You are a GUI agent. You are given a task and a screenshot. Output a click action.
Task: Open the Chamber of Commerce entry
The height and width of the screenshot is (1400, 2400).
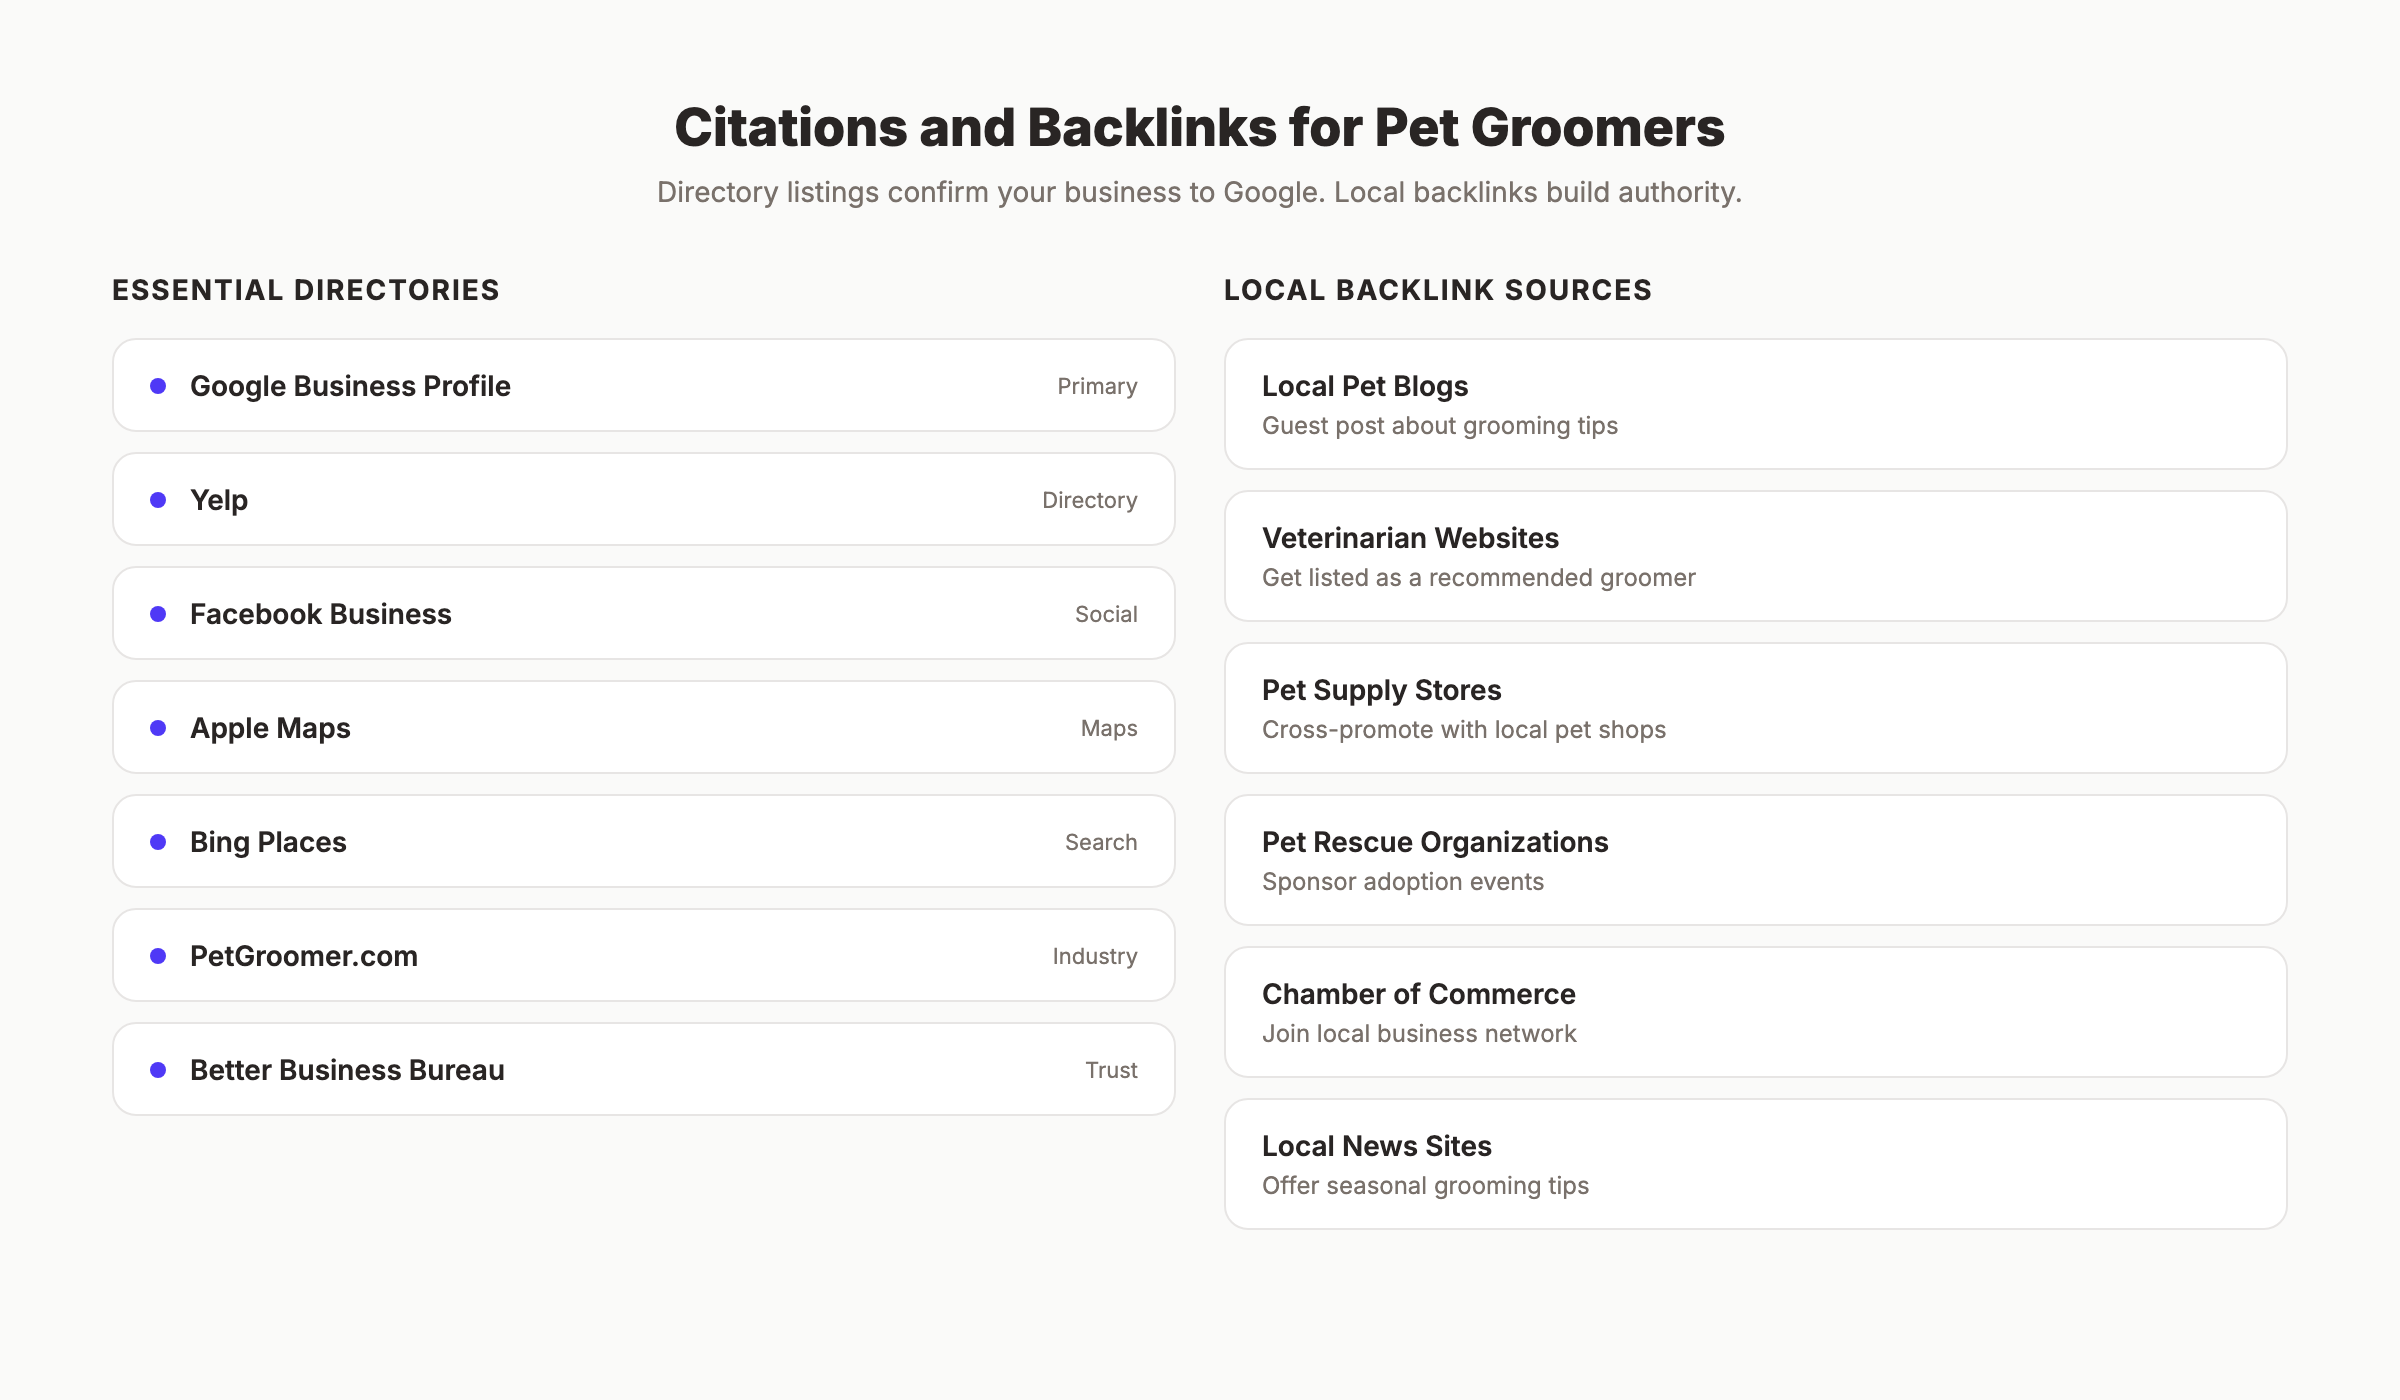(1755, 1011)
